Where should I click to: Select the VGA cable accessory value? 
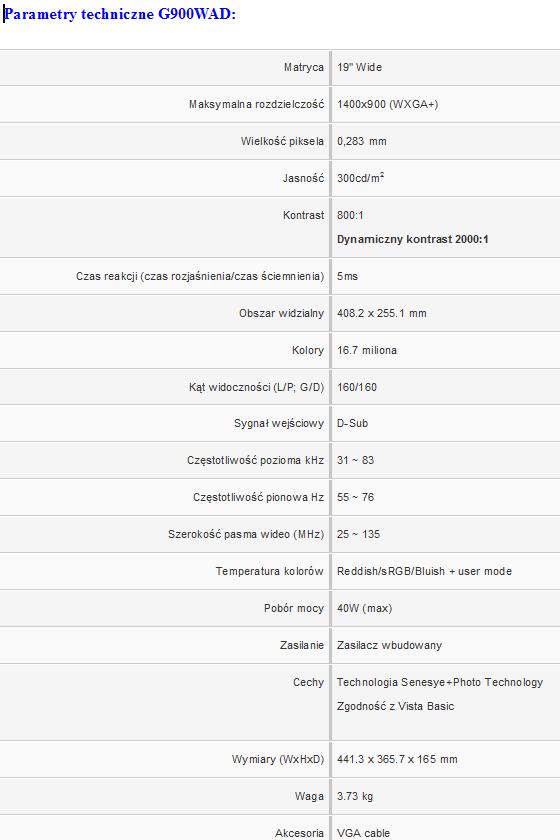tap(363, 834)
